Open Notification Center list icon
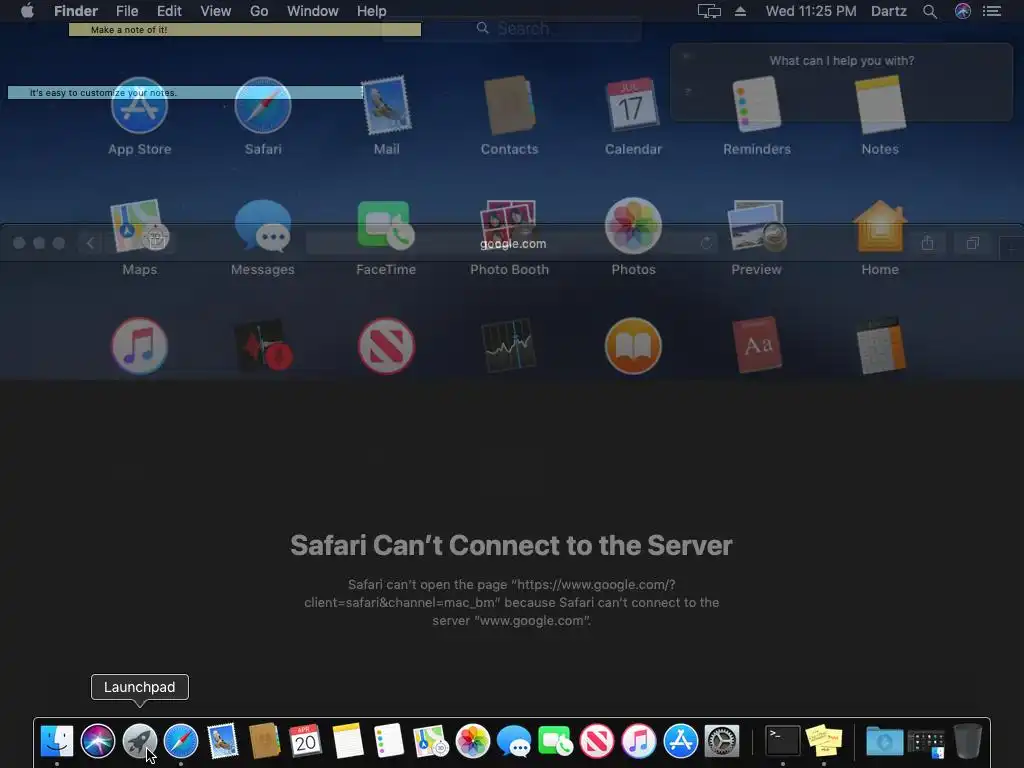 [x=992, y=11]
